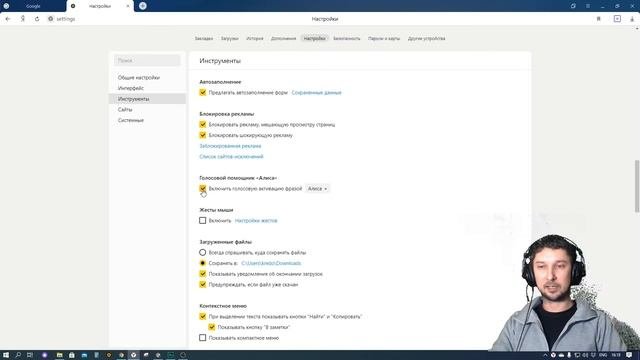This screenshot has width=640, height=360.
Task: Open the boxed toolbar icon beside downloads
Action: [x=617, y=19]
